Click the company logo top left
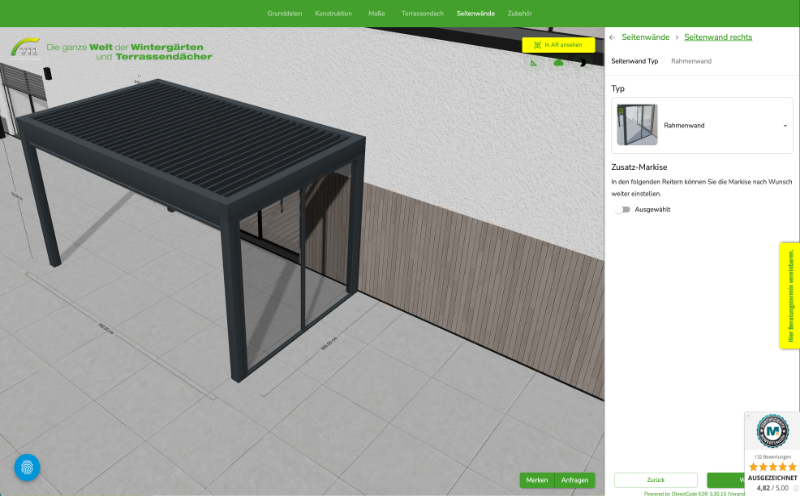The image size is (800, 497). (26, 49)
